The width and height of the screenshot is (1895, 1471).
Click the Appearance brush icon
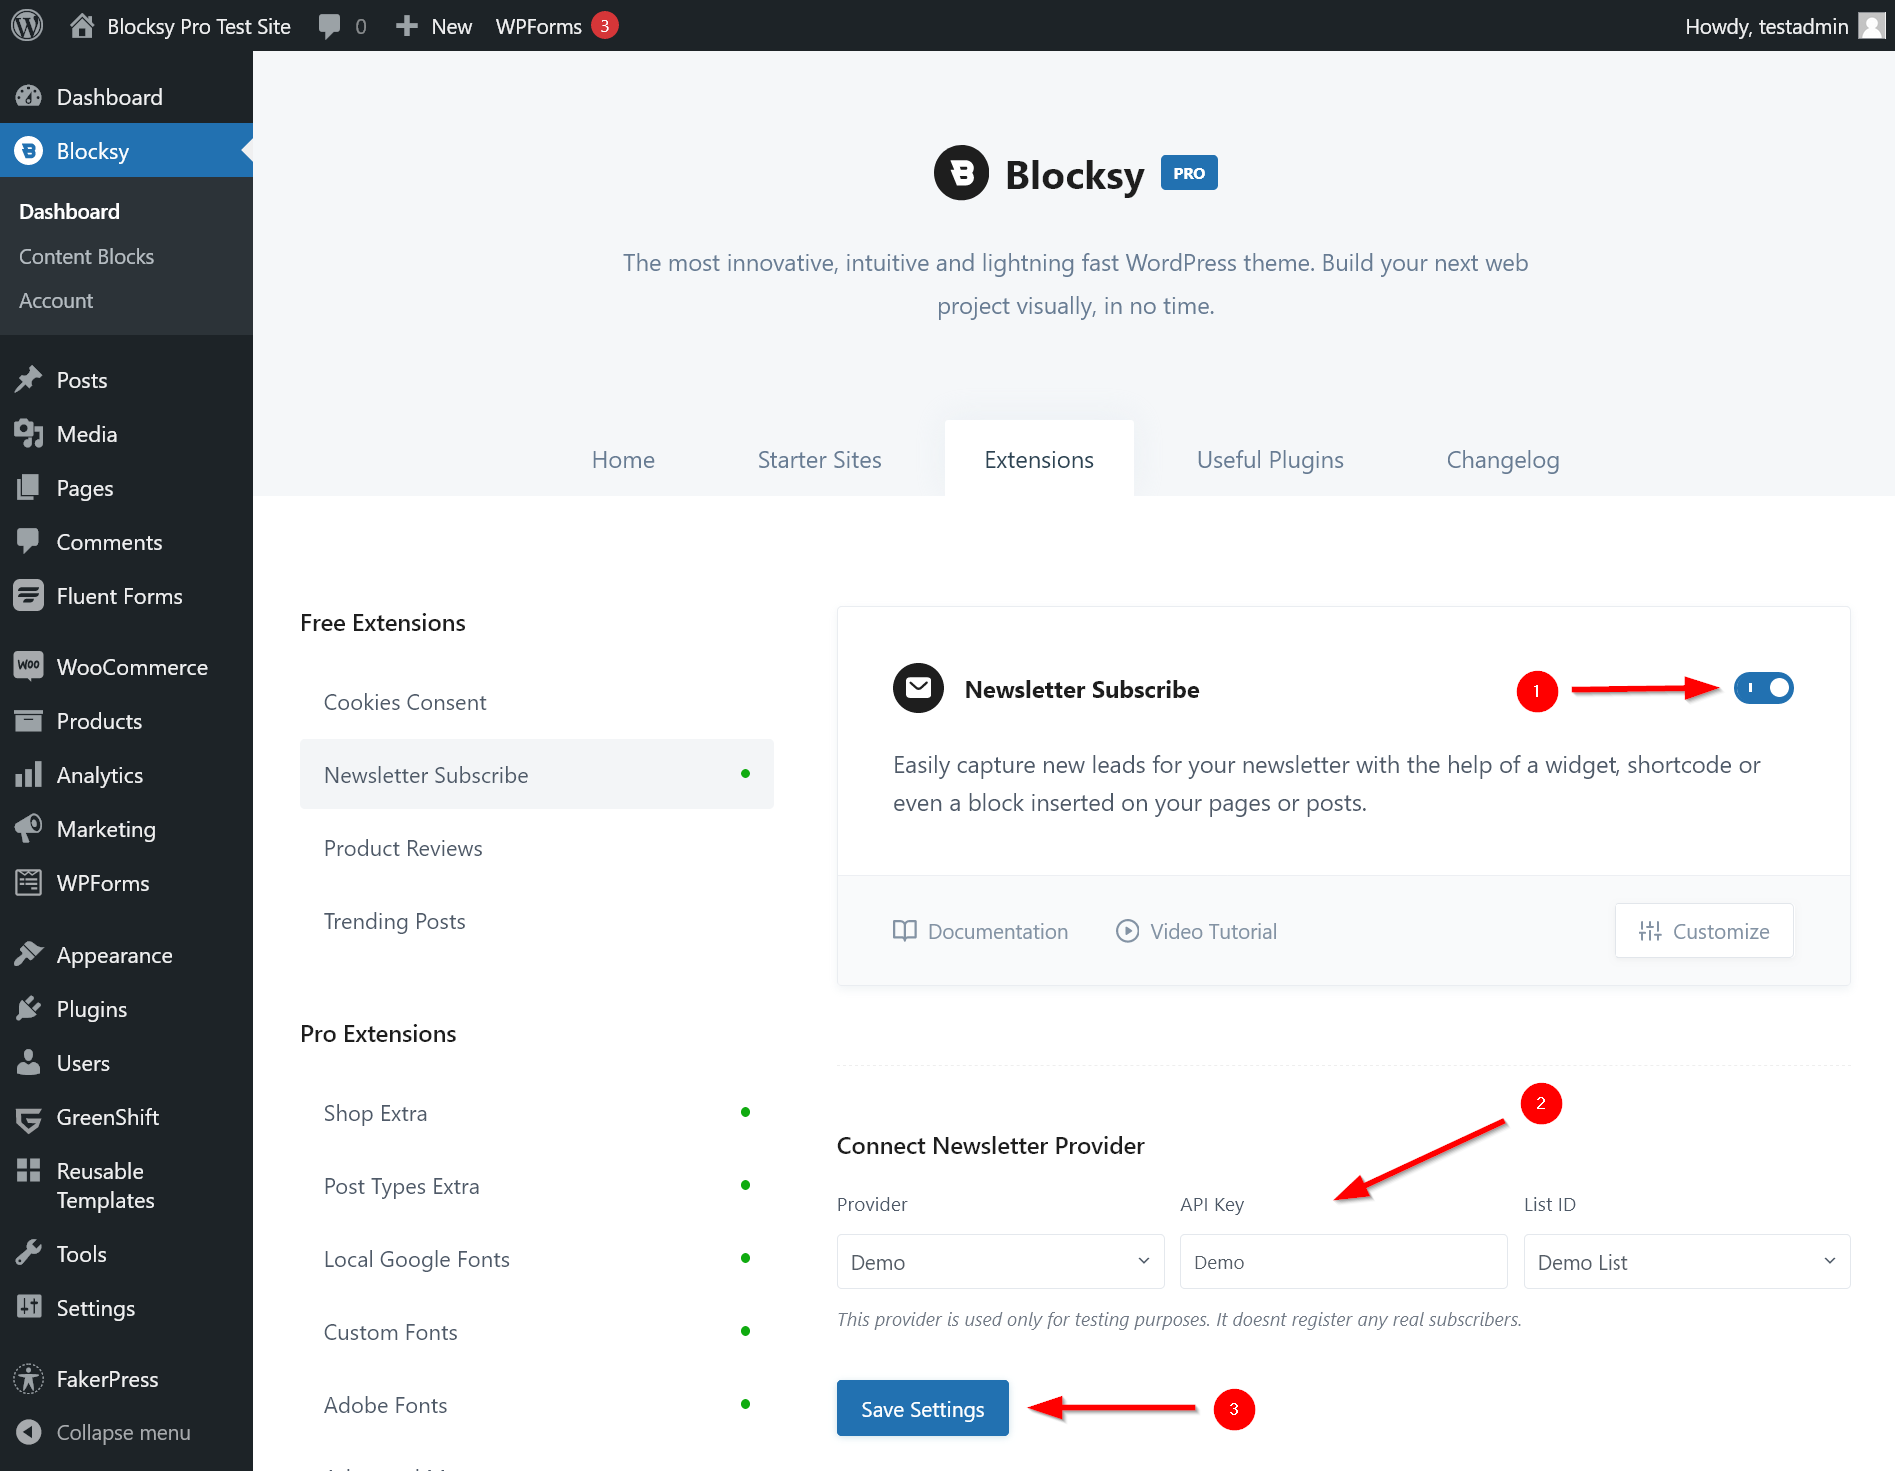[x=29, y=955]
